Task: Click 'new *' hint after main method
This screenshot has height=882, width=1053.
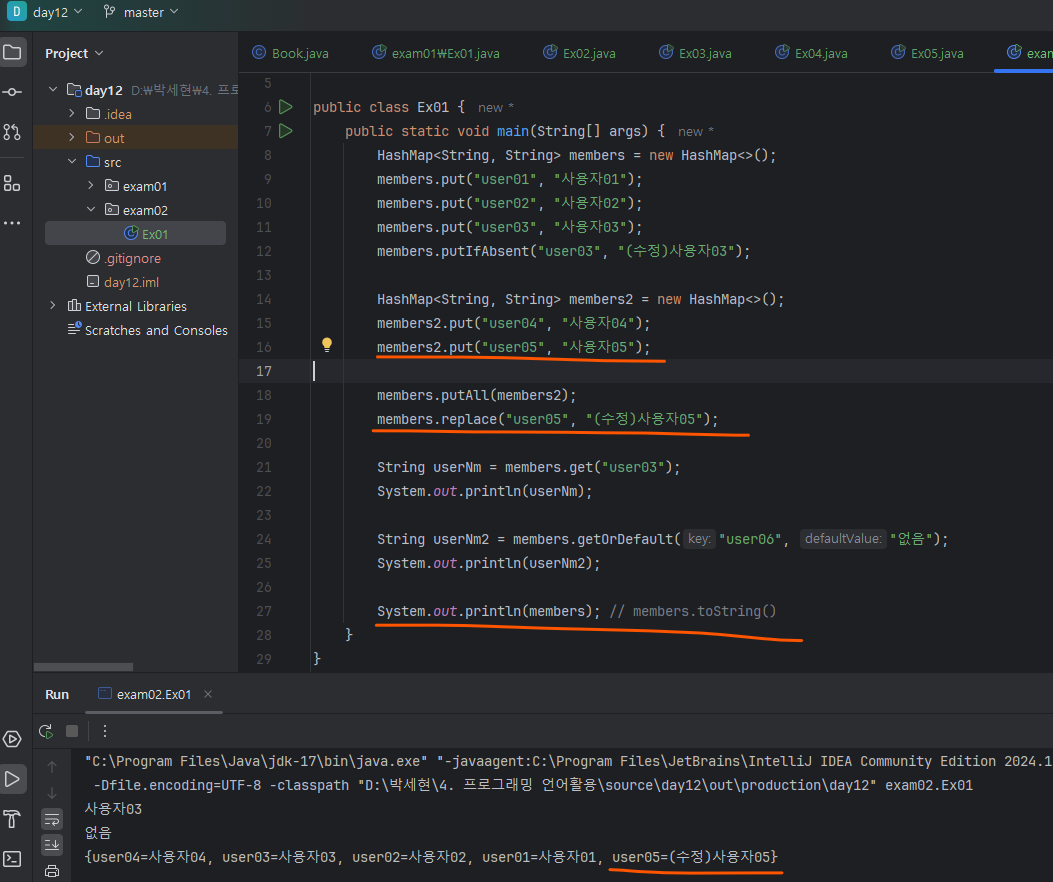Action: [696, 132]
